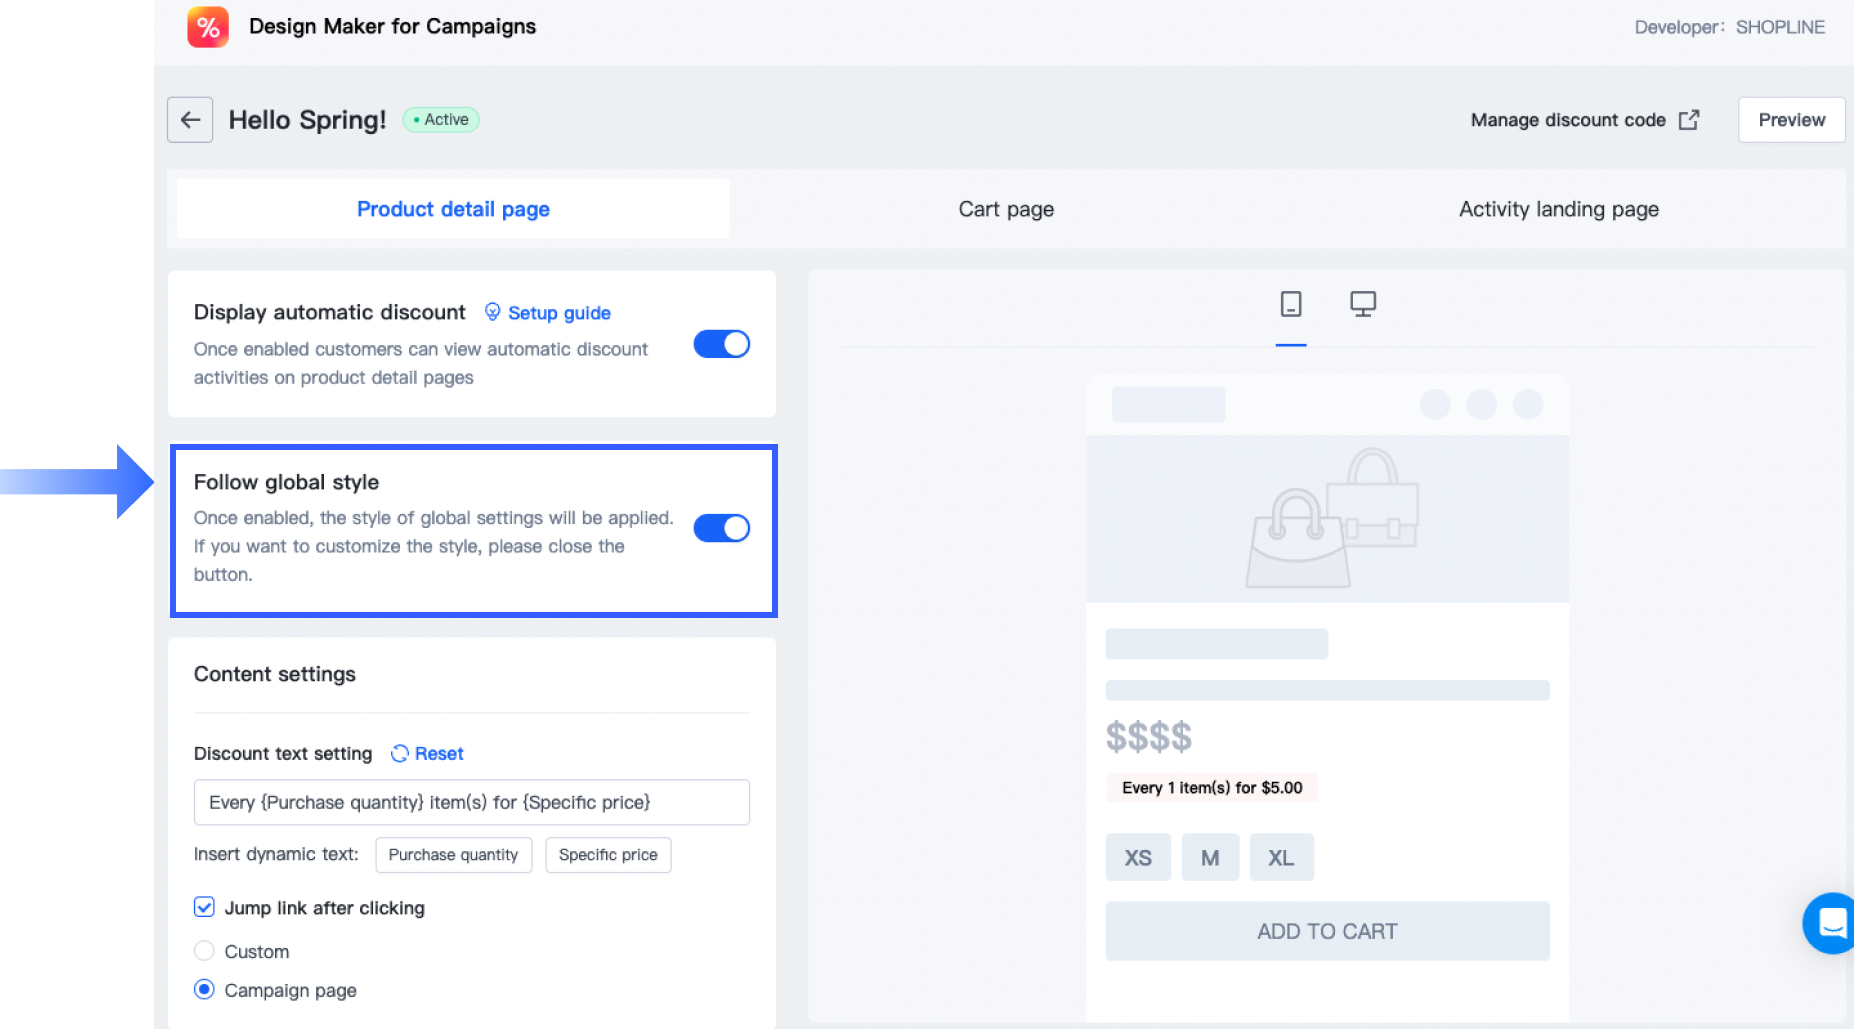1854x1030 pixels.
Task: Insert the Specific price dynamic text
Action: click(608, 855)
